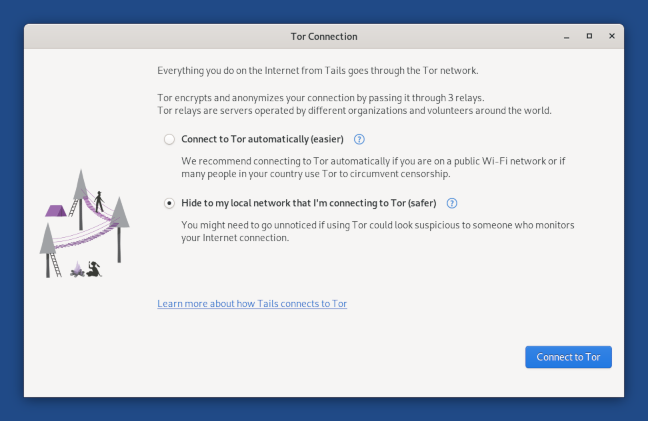648x421 pixels.
Task: Minimize the Tor Connection window
Action: (567, 37)
